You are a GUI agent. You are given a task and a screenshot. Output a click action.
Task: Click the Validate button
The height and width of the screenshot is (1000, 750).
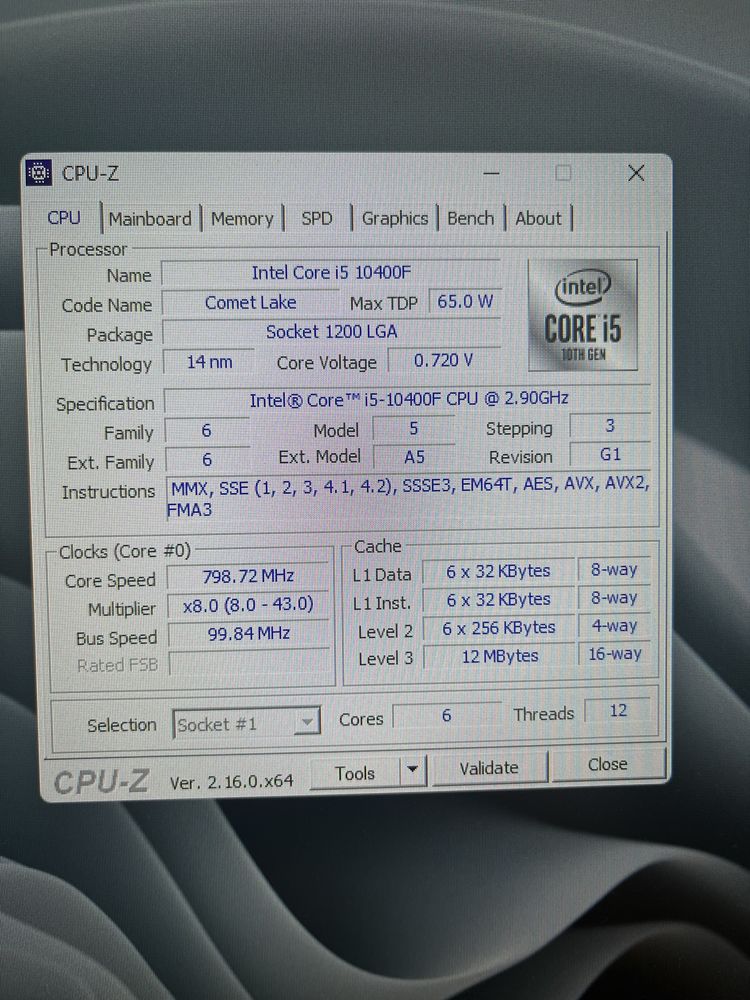pos(489,767)
